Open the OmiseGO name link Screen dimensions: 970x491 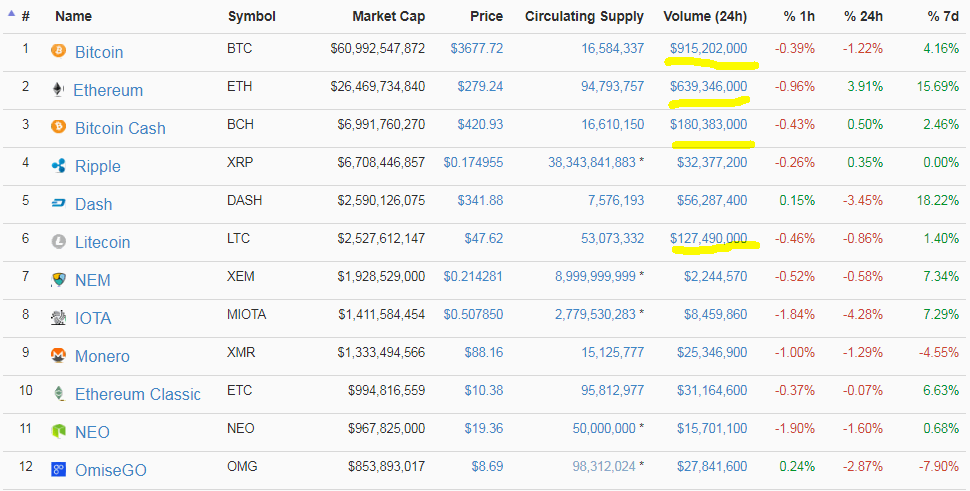point(111,471)
